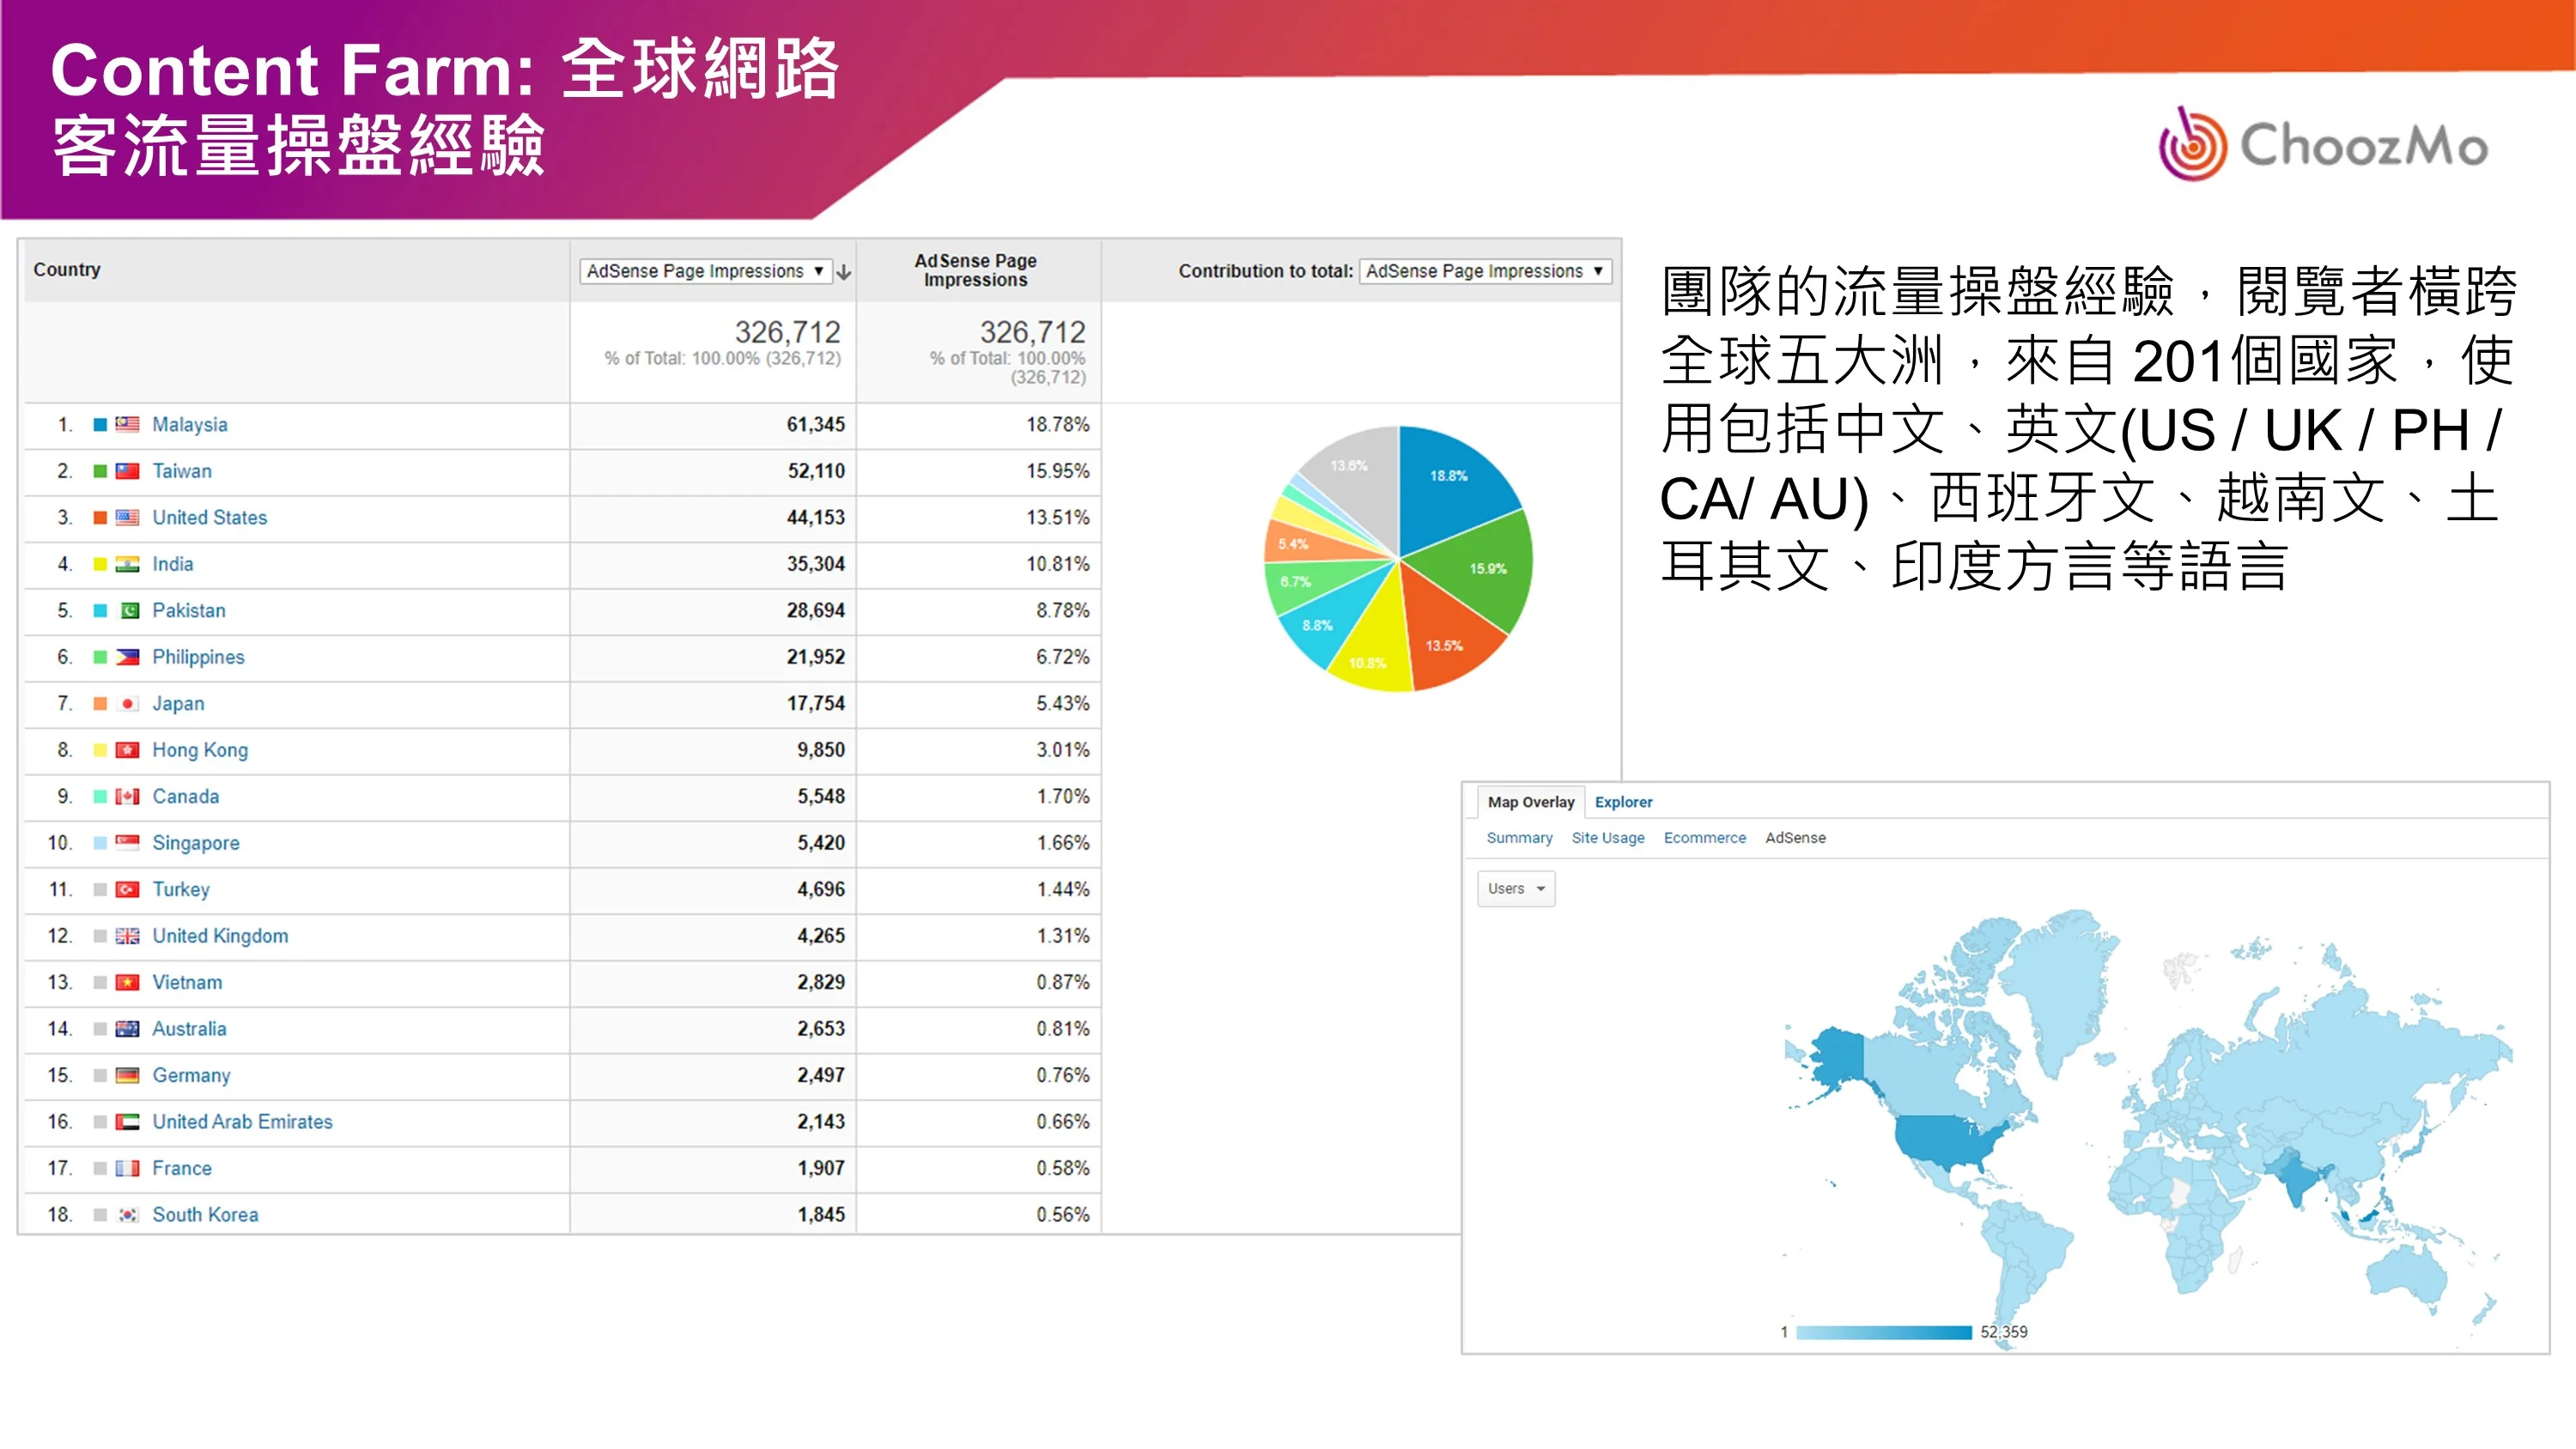Expand the Users dropdown in the map panel
Screen dimensions: 2576x1449
1516,889
